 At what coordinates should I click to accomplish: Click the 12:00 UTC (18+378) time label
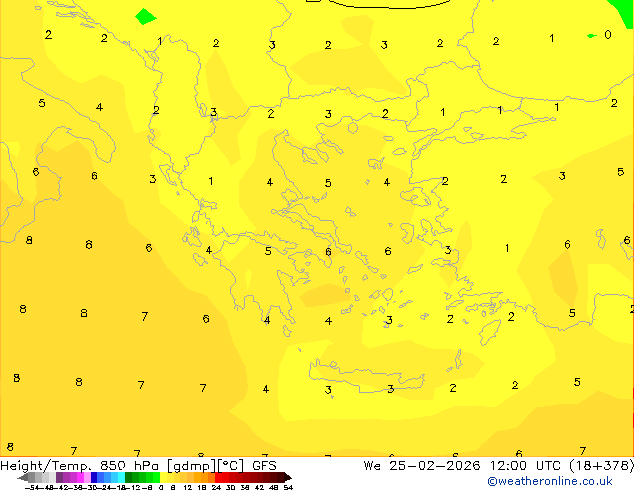[562, 466]
